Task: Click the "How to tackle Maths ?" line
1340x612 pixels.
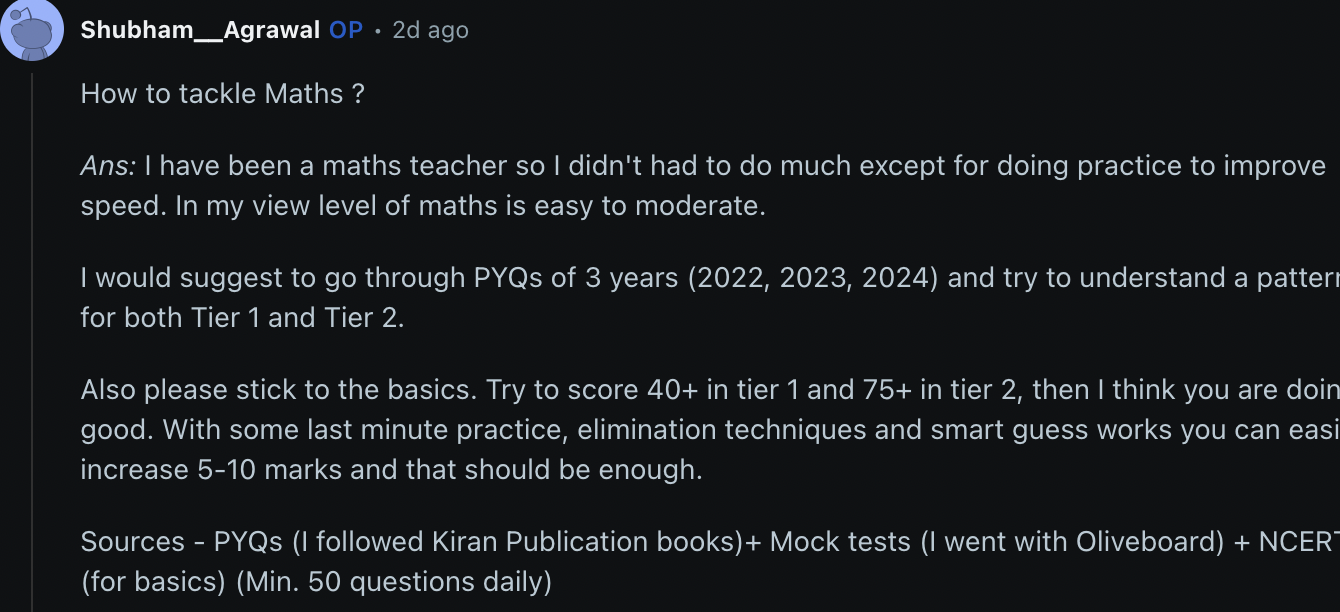Action: (222, 94)
